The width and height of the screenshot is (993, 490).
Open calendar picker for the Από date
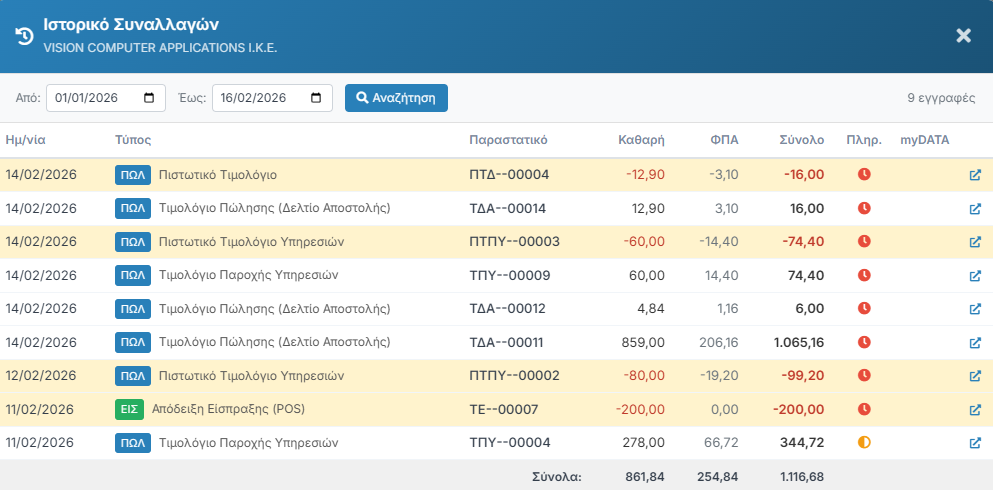(149, 98)
